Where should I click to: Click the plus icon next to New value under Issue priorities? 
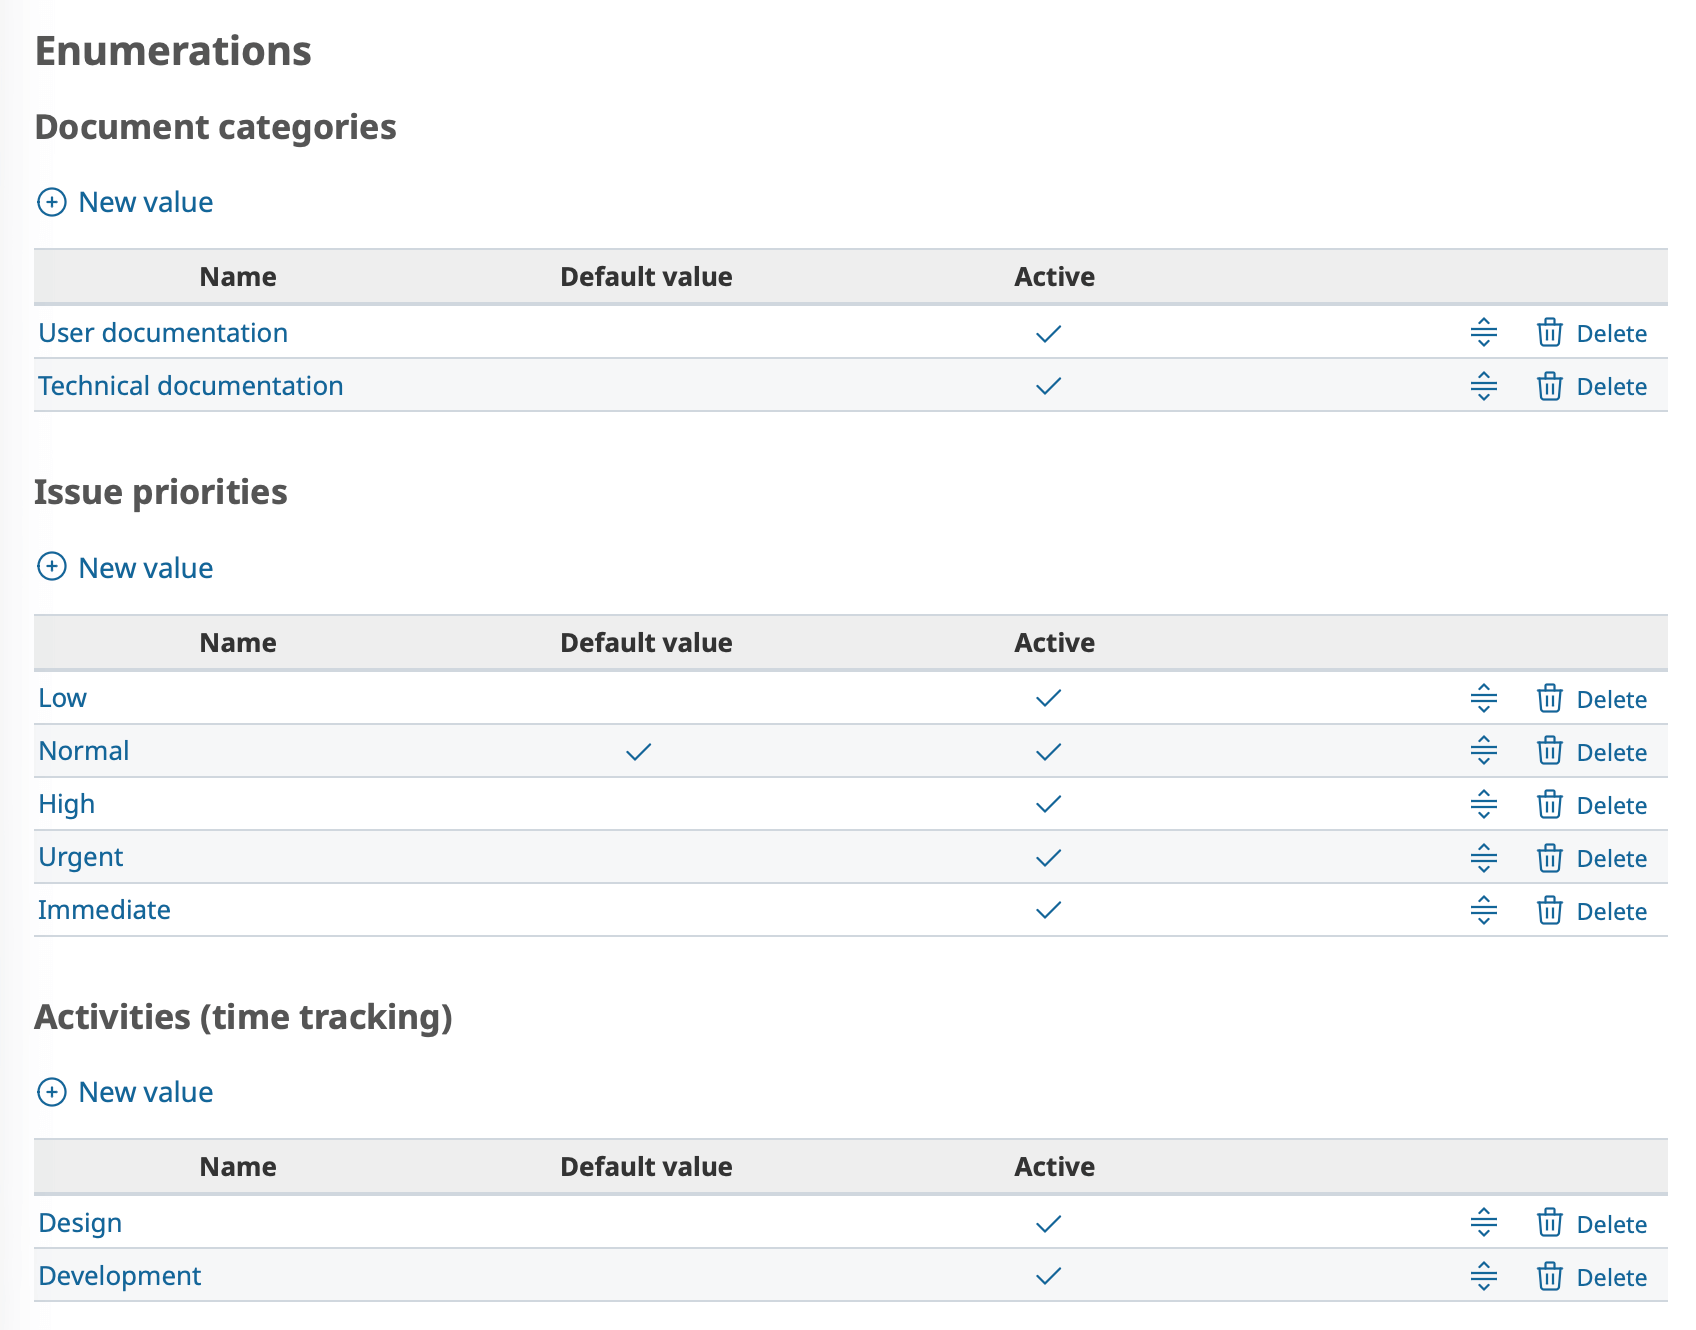pyautogui.click(x=52, y=567)
